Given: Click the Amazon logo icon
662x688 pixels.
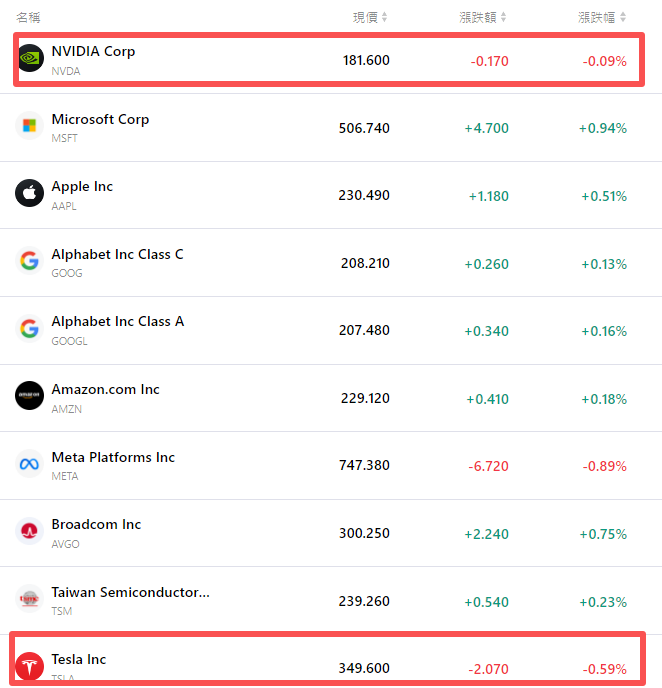Looking at the screenshot, I should click(x=30, y=396).
